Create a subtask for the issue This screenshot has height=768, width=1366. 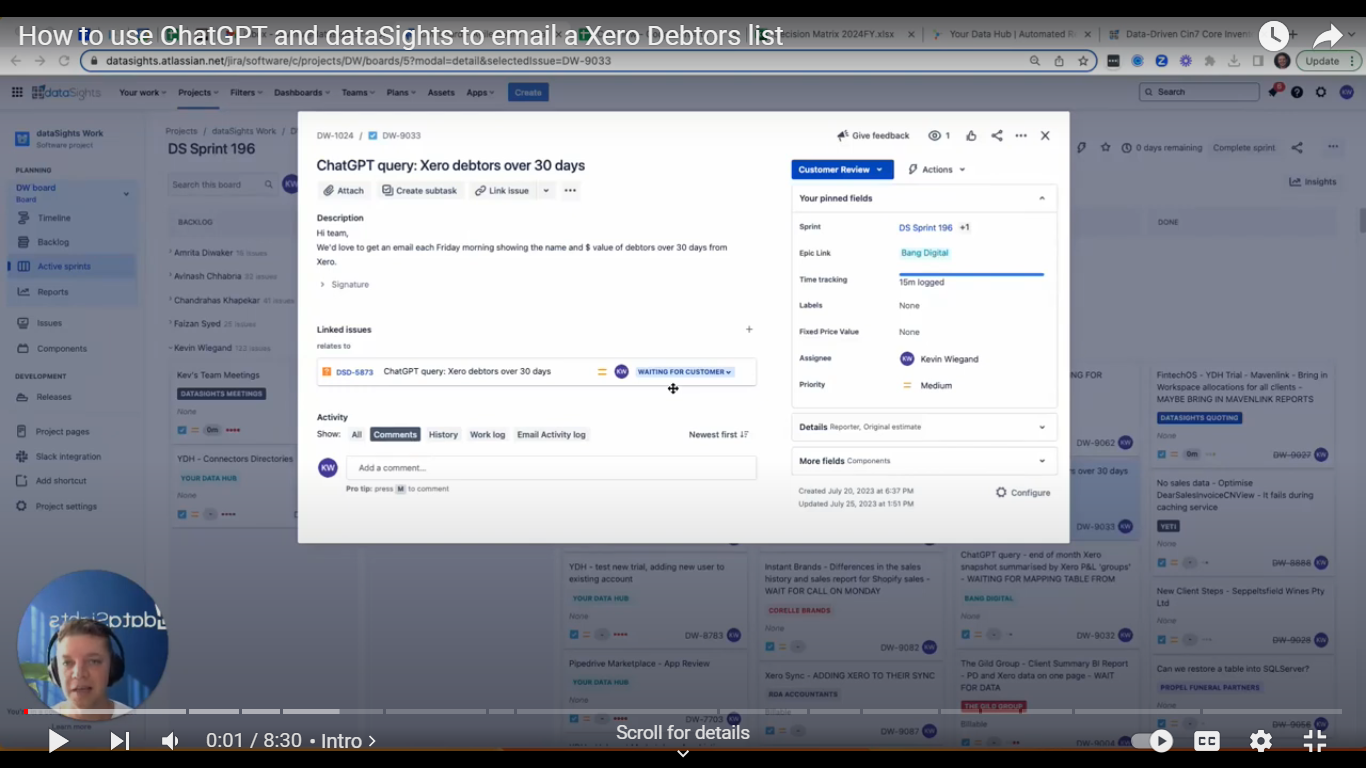coord(419,190)
